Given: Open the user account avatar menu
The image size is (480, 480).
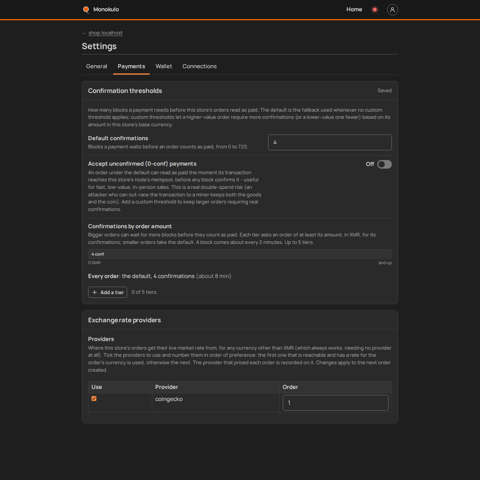Looking at the screenshot, I should [392, 10].
